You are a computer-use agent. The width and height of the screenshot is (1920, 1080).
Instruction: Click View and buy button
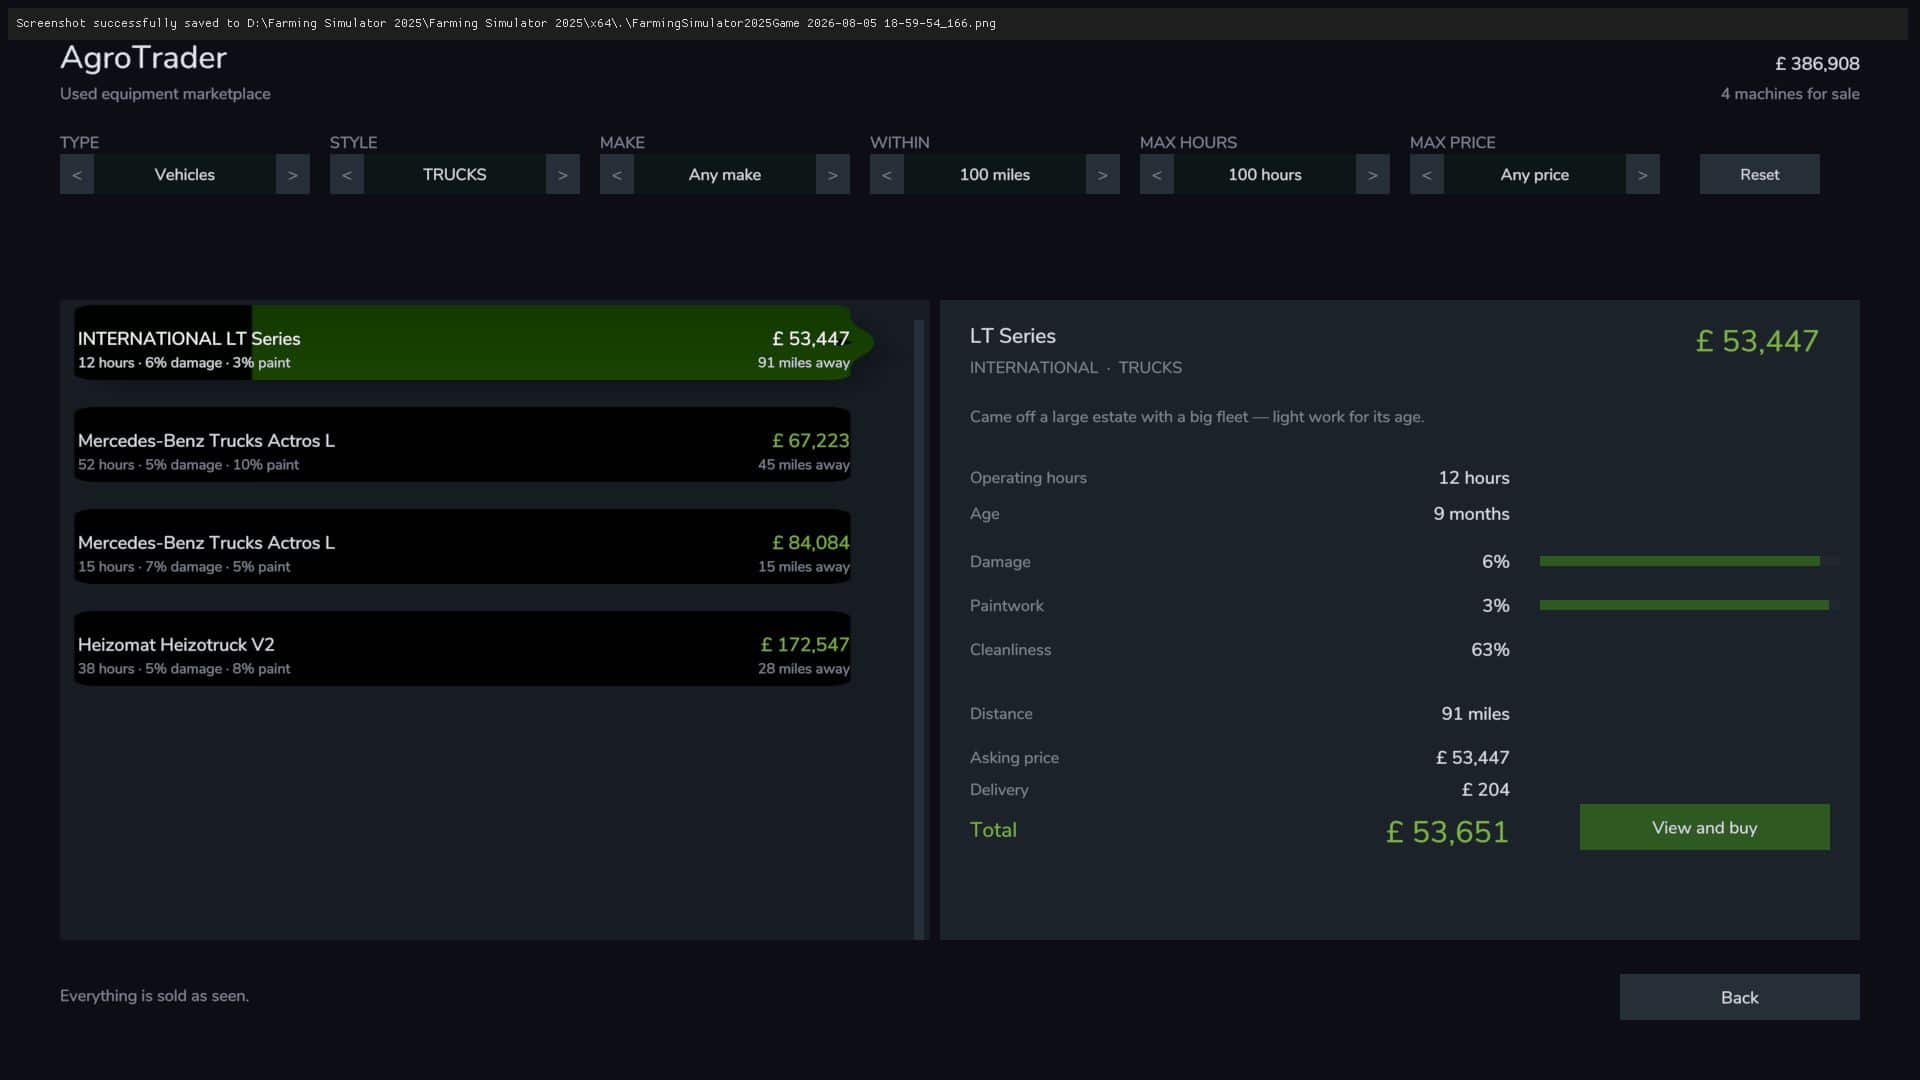pos(1705,827)
